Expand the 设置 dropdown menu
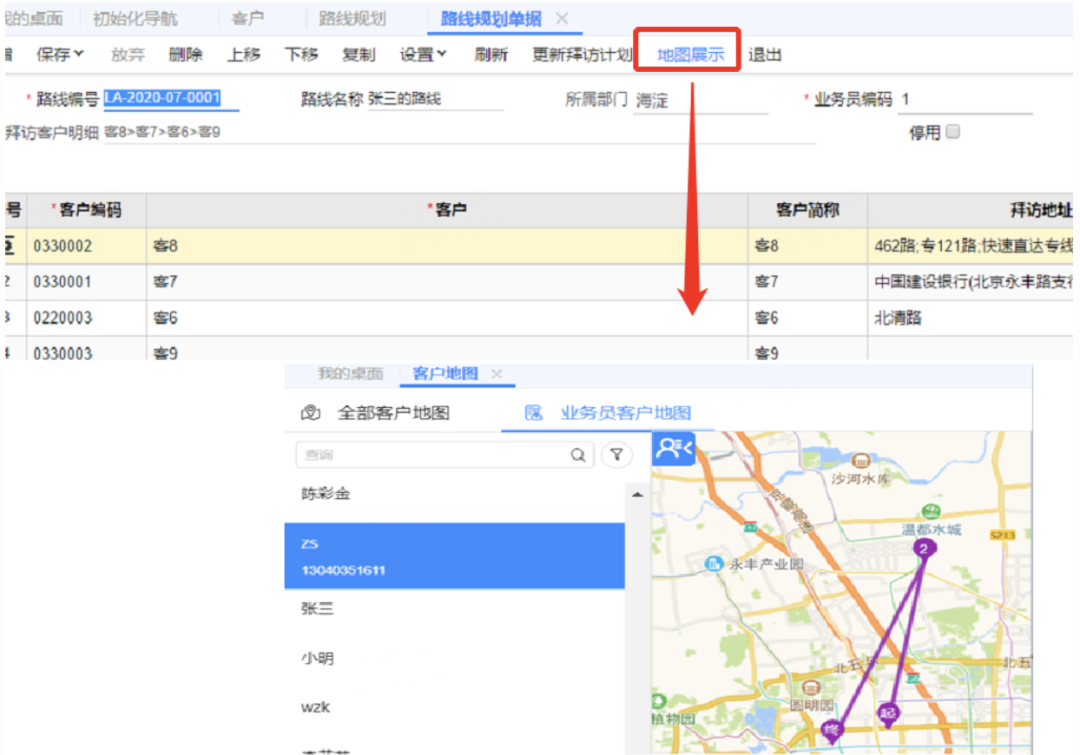 423,55
